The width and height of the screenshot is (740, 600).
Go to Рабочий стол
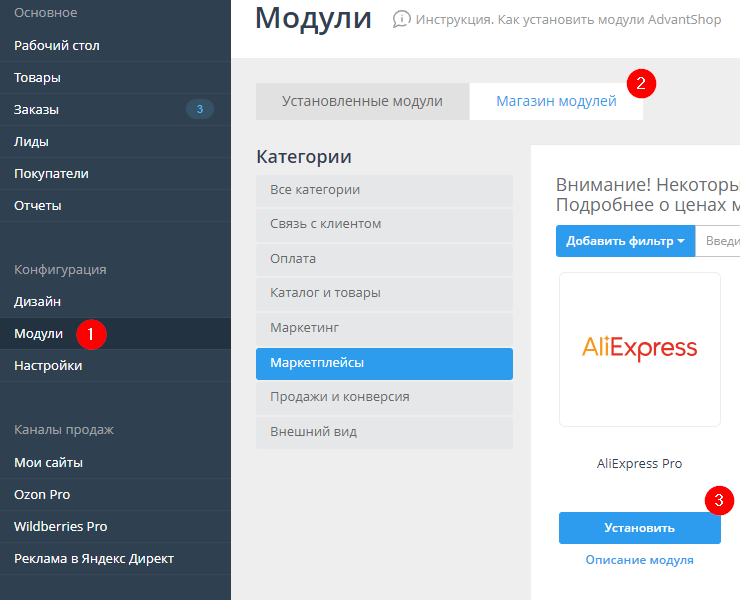(x=57, y=45)
